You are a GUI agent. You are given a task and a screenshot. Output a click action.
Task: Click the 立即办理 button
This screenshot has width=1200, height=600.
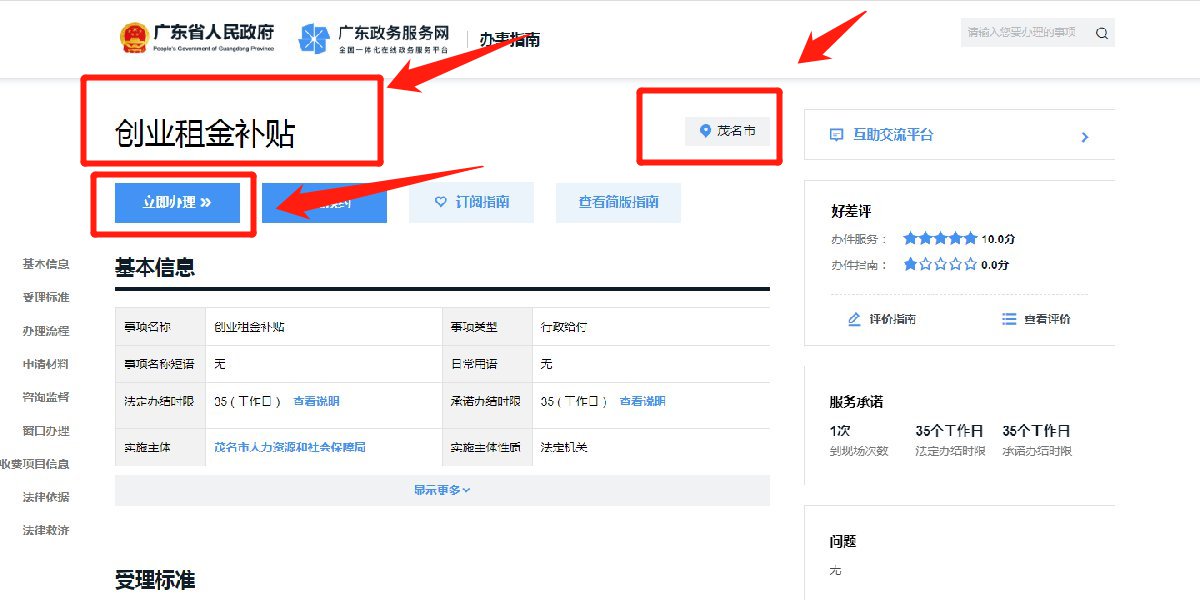pyautogui.click(x=177, y=202)
